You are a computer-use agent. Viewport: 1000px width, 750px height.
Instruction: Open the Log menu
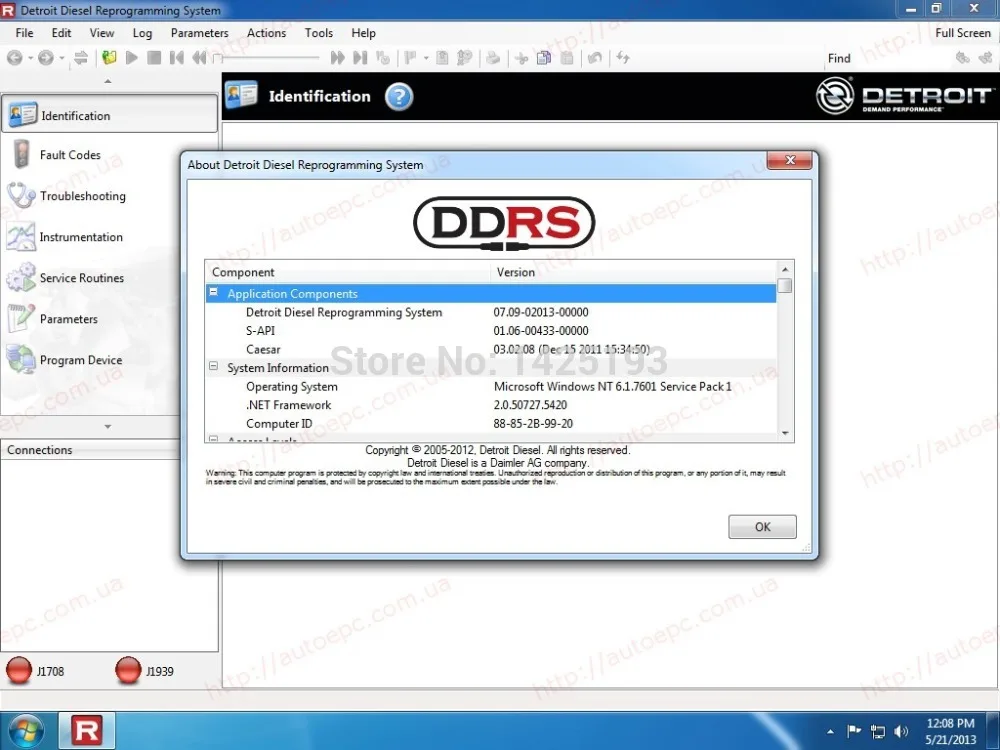pos(142,33)
